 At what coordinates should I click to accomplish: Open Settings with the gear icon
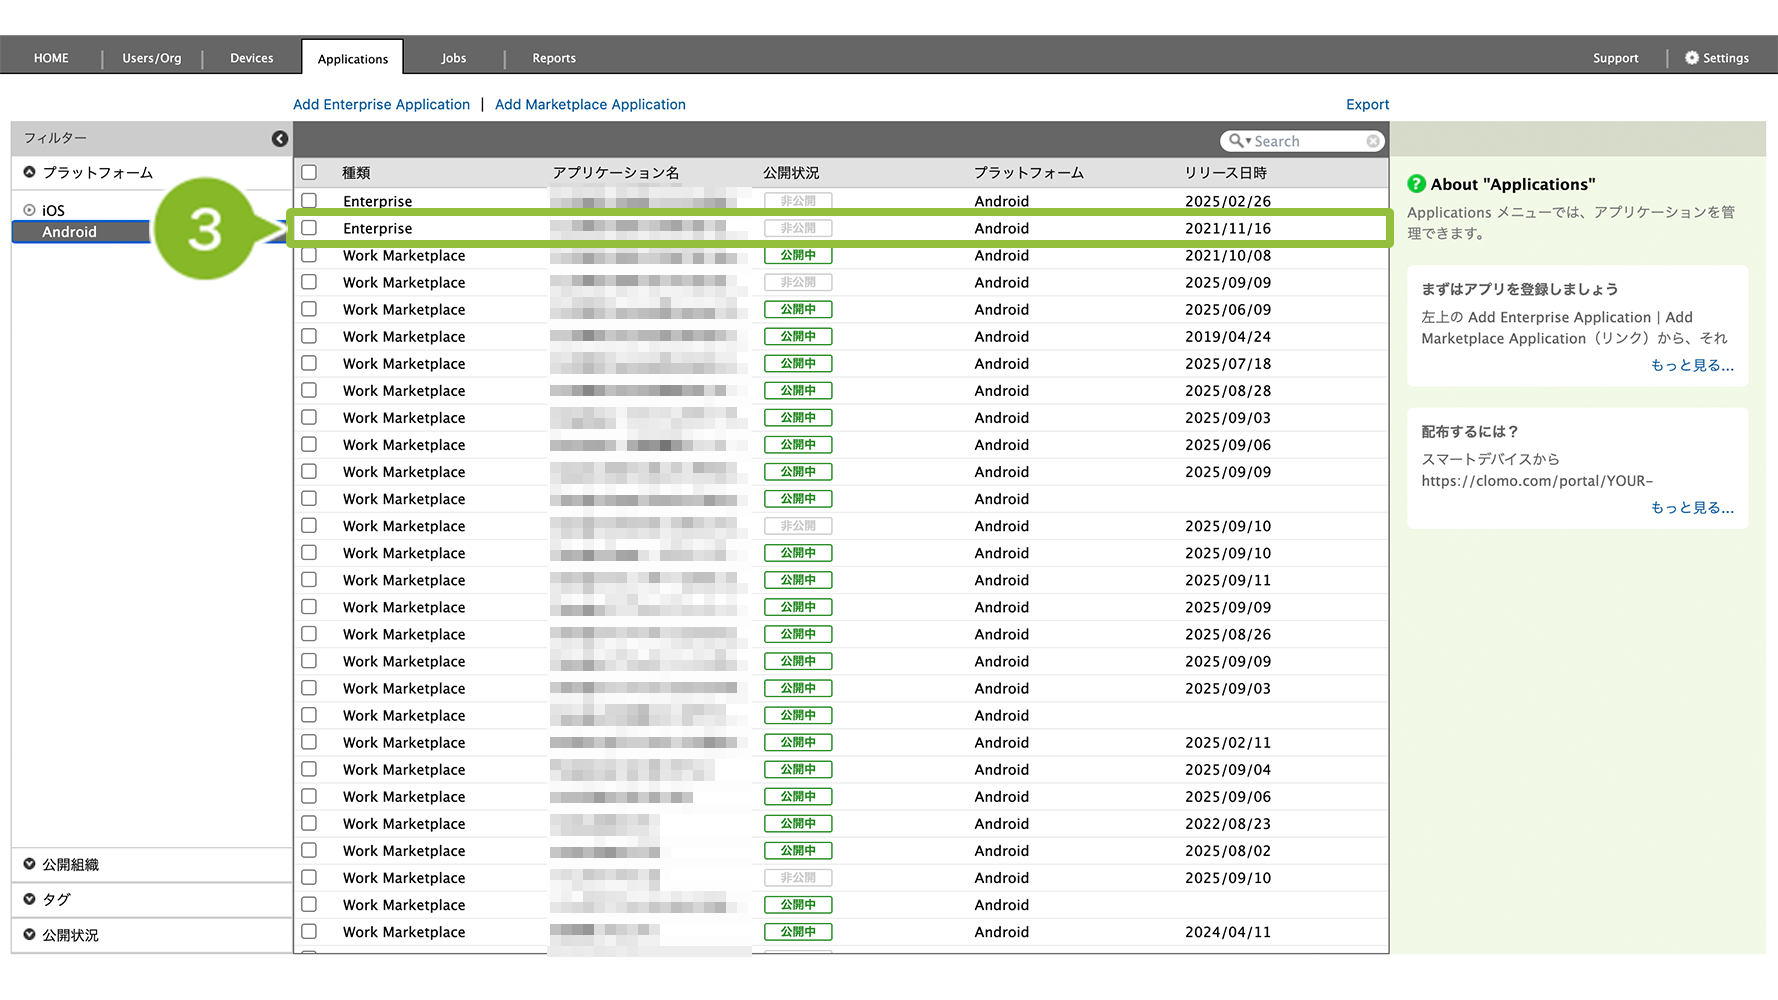click(1692, 58)
